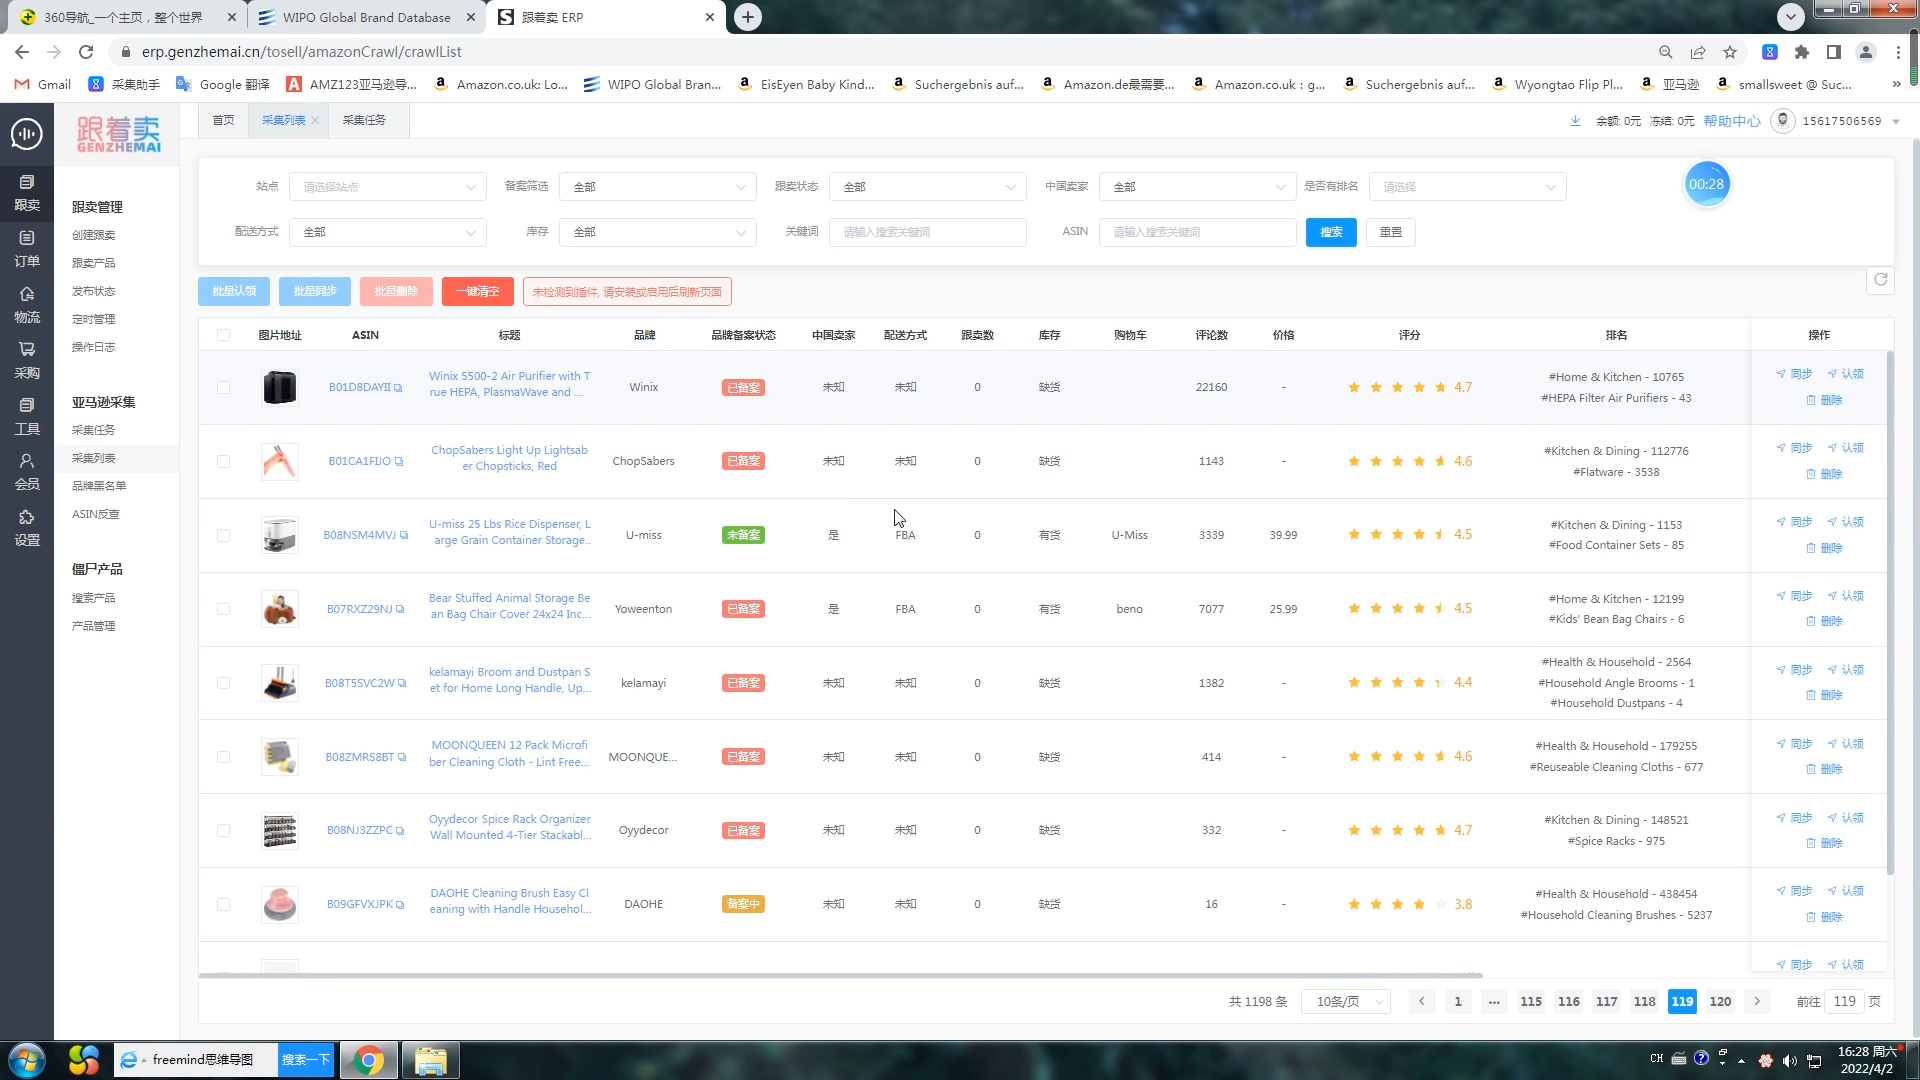Screen dimensions: 1920x1080
Task: Open the 中国卖家 dropdown
Action: click(x=1198, y=187)
